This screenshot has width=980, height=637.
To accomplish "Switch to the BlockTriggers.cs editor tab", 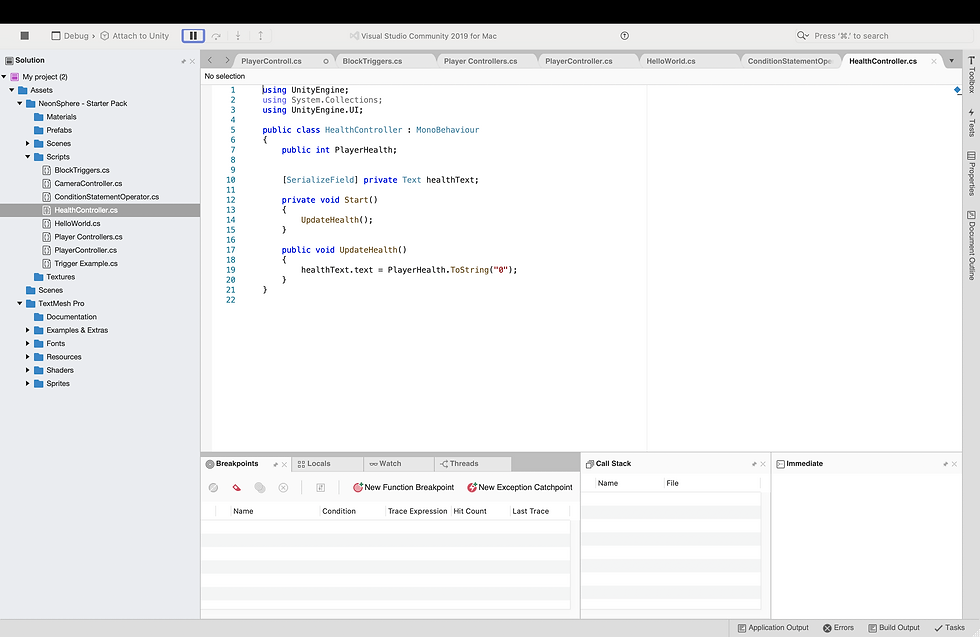I will pyautogui.click(x=372, y=61).
